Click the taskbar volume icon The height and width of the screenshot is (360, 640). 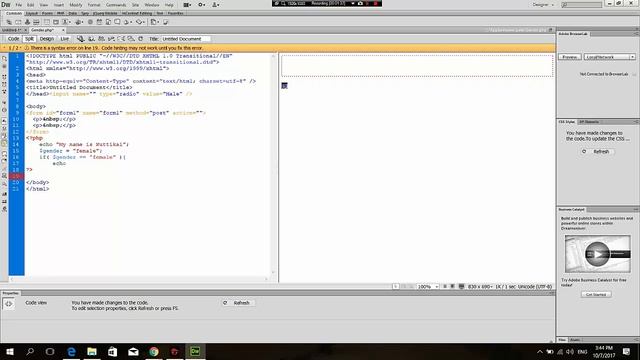pyautogui.click(x=570, y=351)
